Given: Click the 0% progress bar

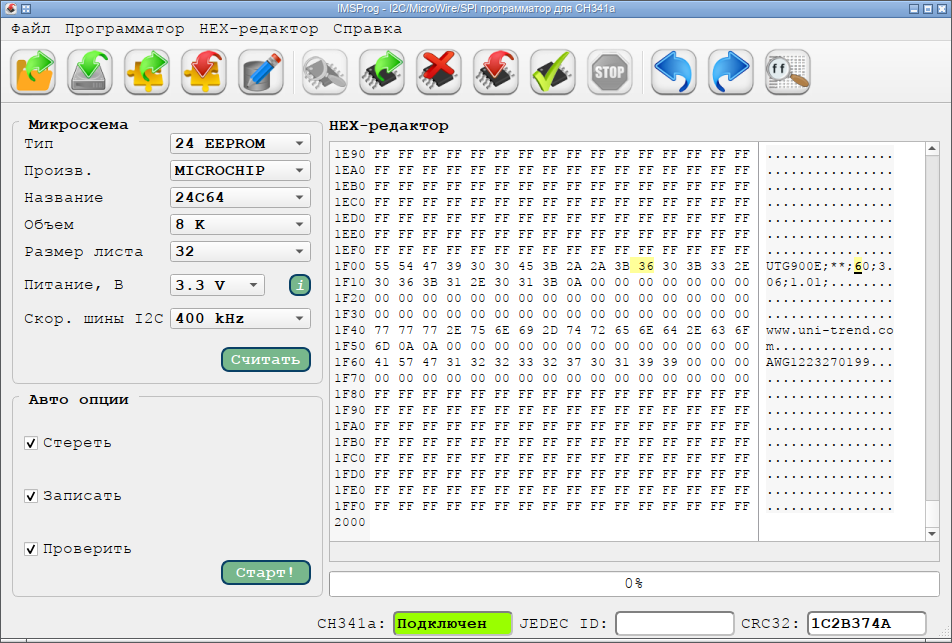Looking at the screenshot, I should tap(634, 583).
